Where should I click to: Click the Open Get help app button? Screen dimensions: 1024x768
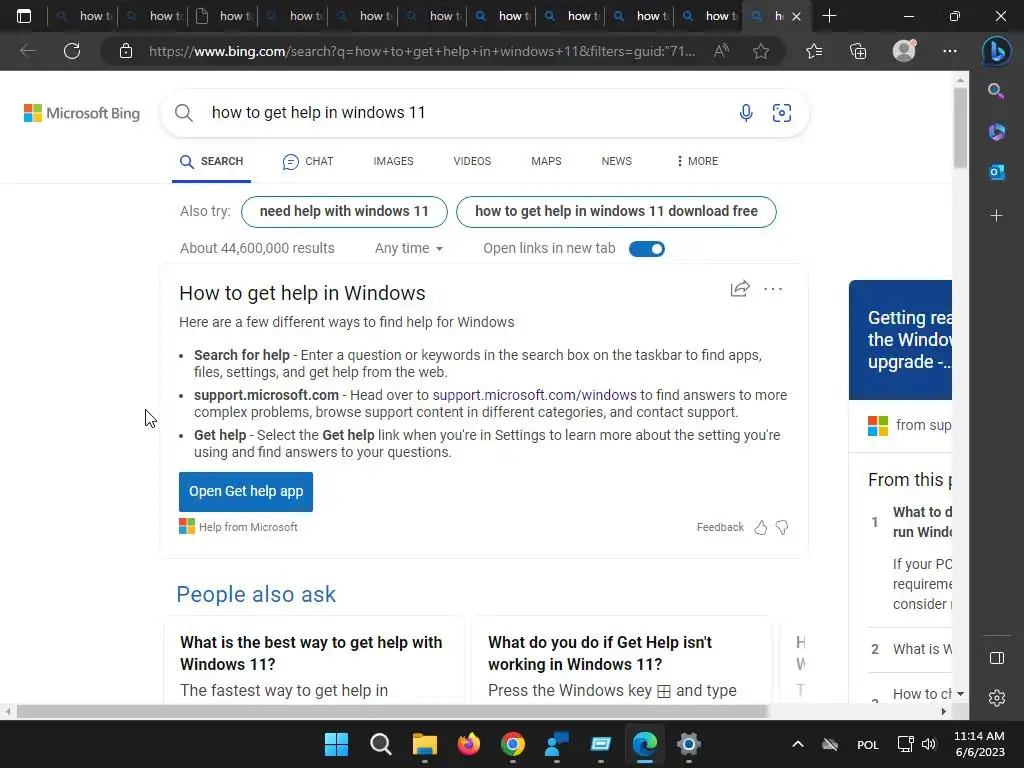(246, 492)
